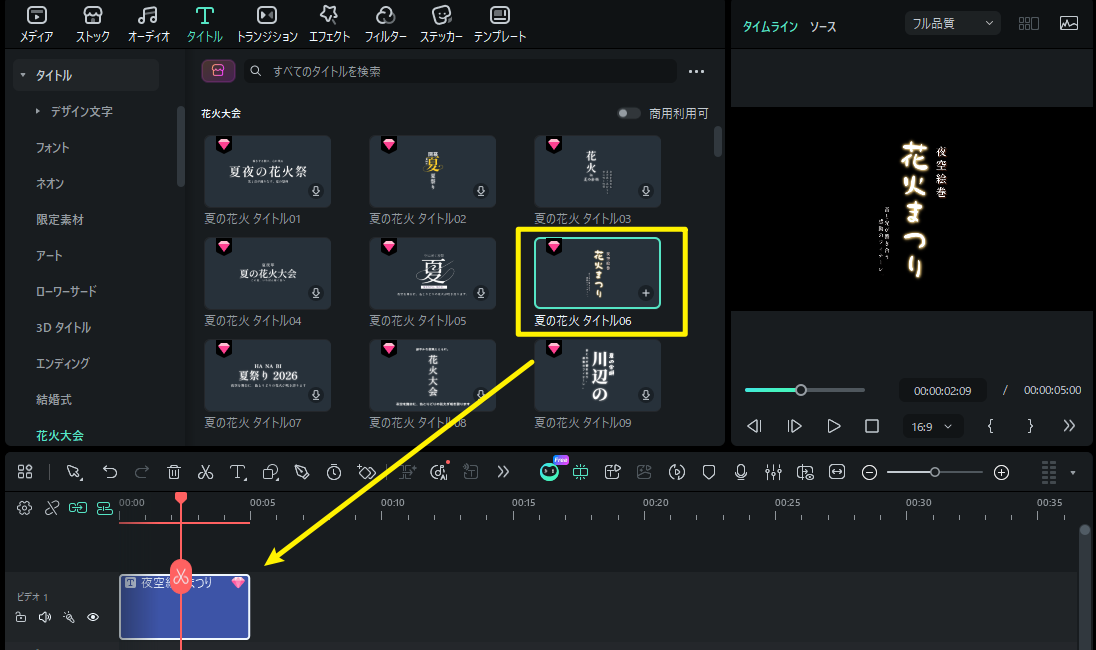
Task: Open the speed timer icon
Action: point(334,472)
